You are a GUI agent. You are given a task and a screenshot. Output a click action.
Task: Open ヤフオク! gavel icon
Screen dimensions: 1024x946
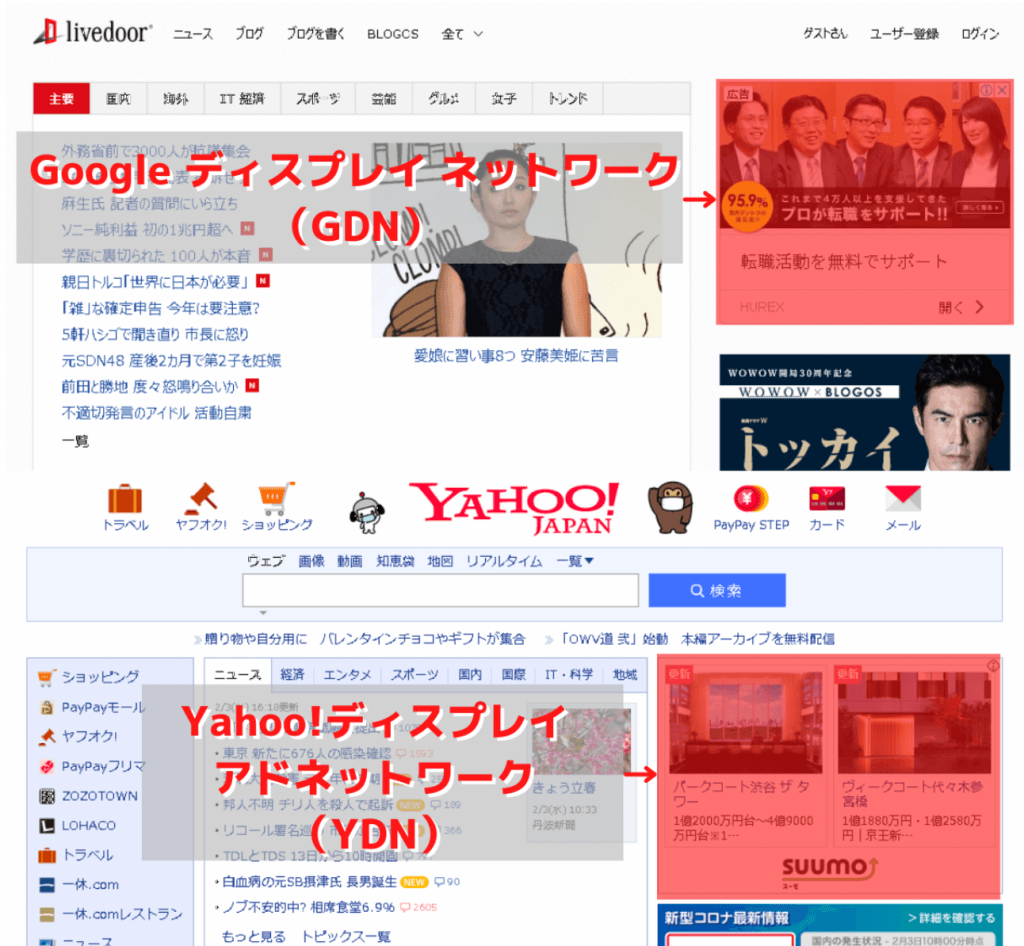point(201,499)
